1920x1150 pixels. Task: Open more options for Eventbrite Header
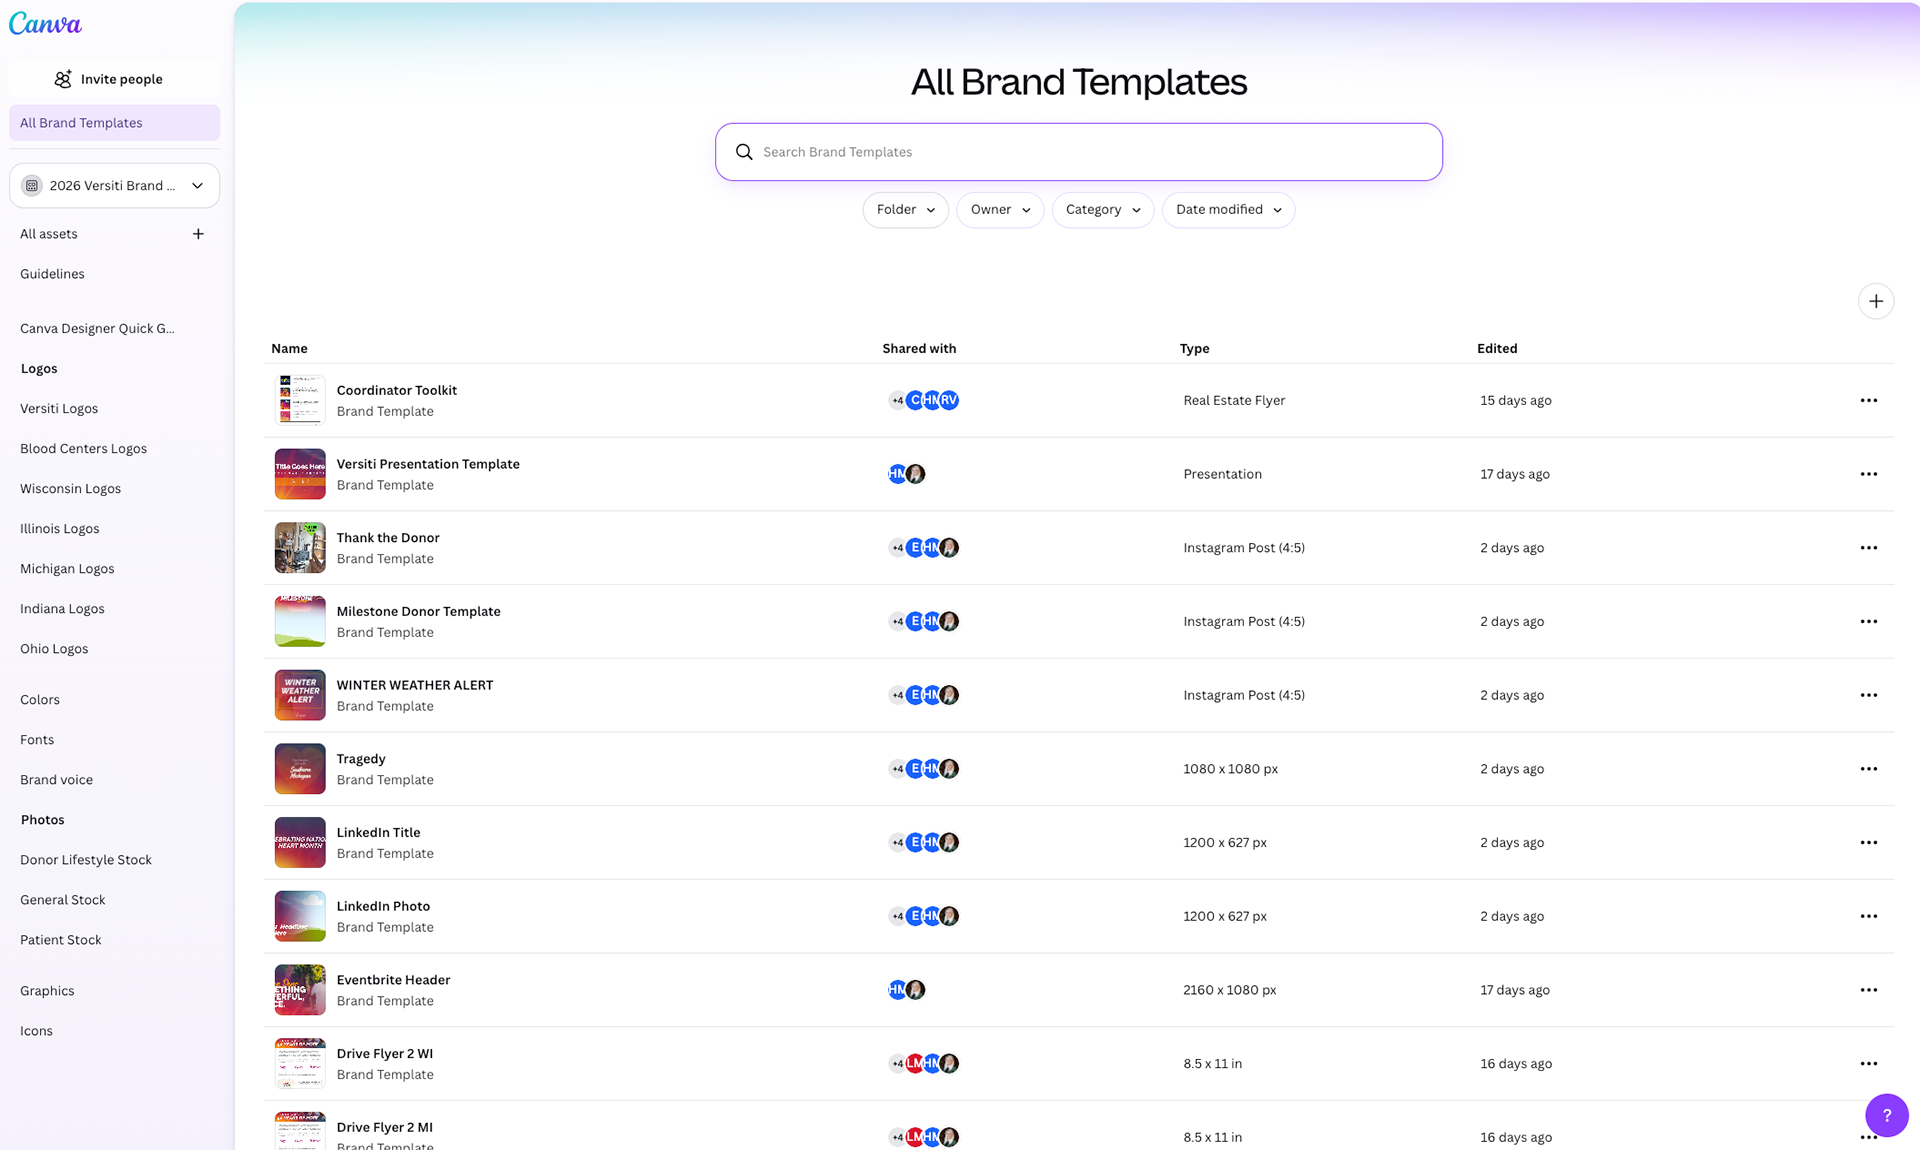(x=1868, y=990)
